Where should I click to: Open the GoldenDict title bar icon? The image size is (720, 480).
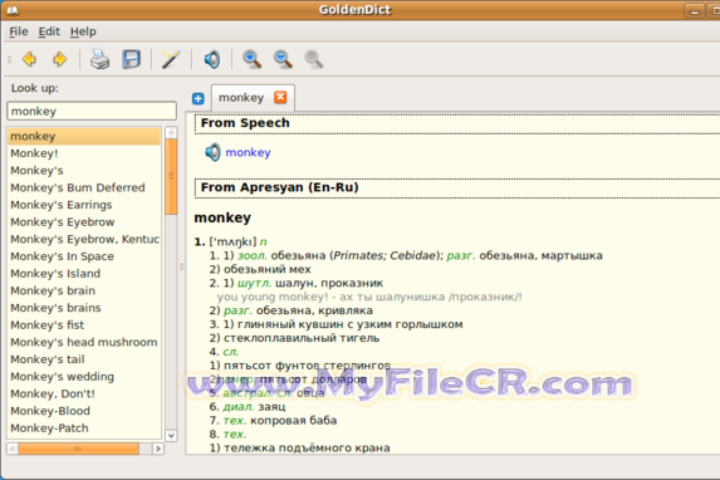coord(12,10)
